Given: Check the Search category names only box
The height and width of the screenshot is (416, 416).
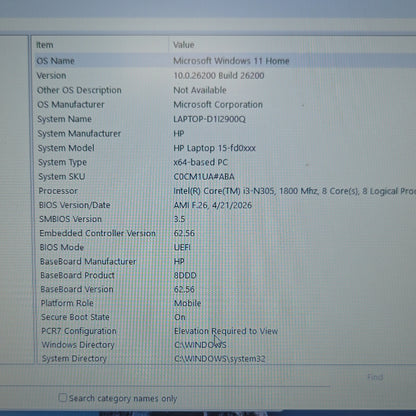Looking at the screenshot, I should tap(63, 397).
